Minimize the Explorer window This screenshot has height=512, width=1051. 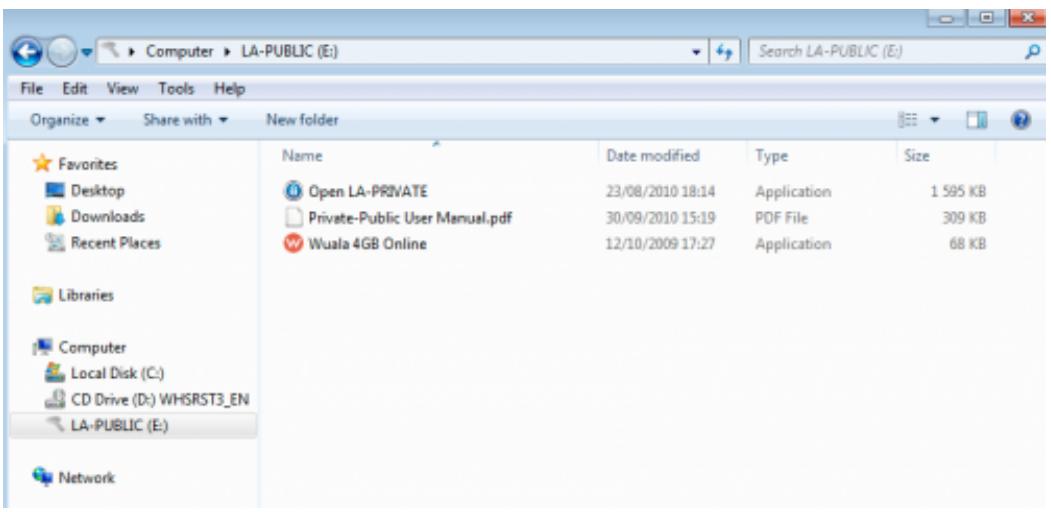click(946, 19)
